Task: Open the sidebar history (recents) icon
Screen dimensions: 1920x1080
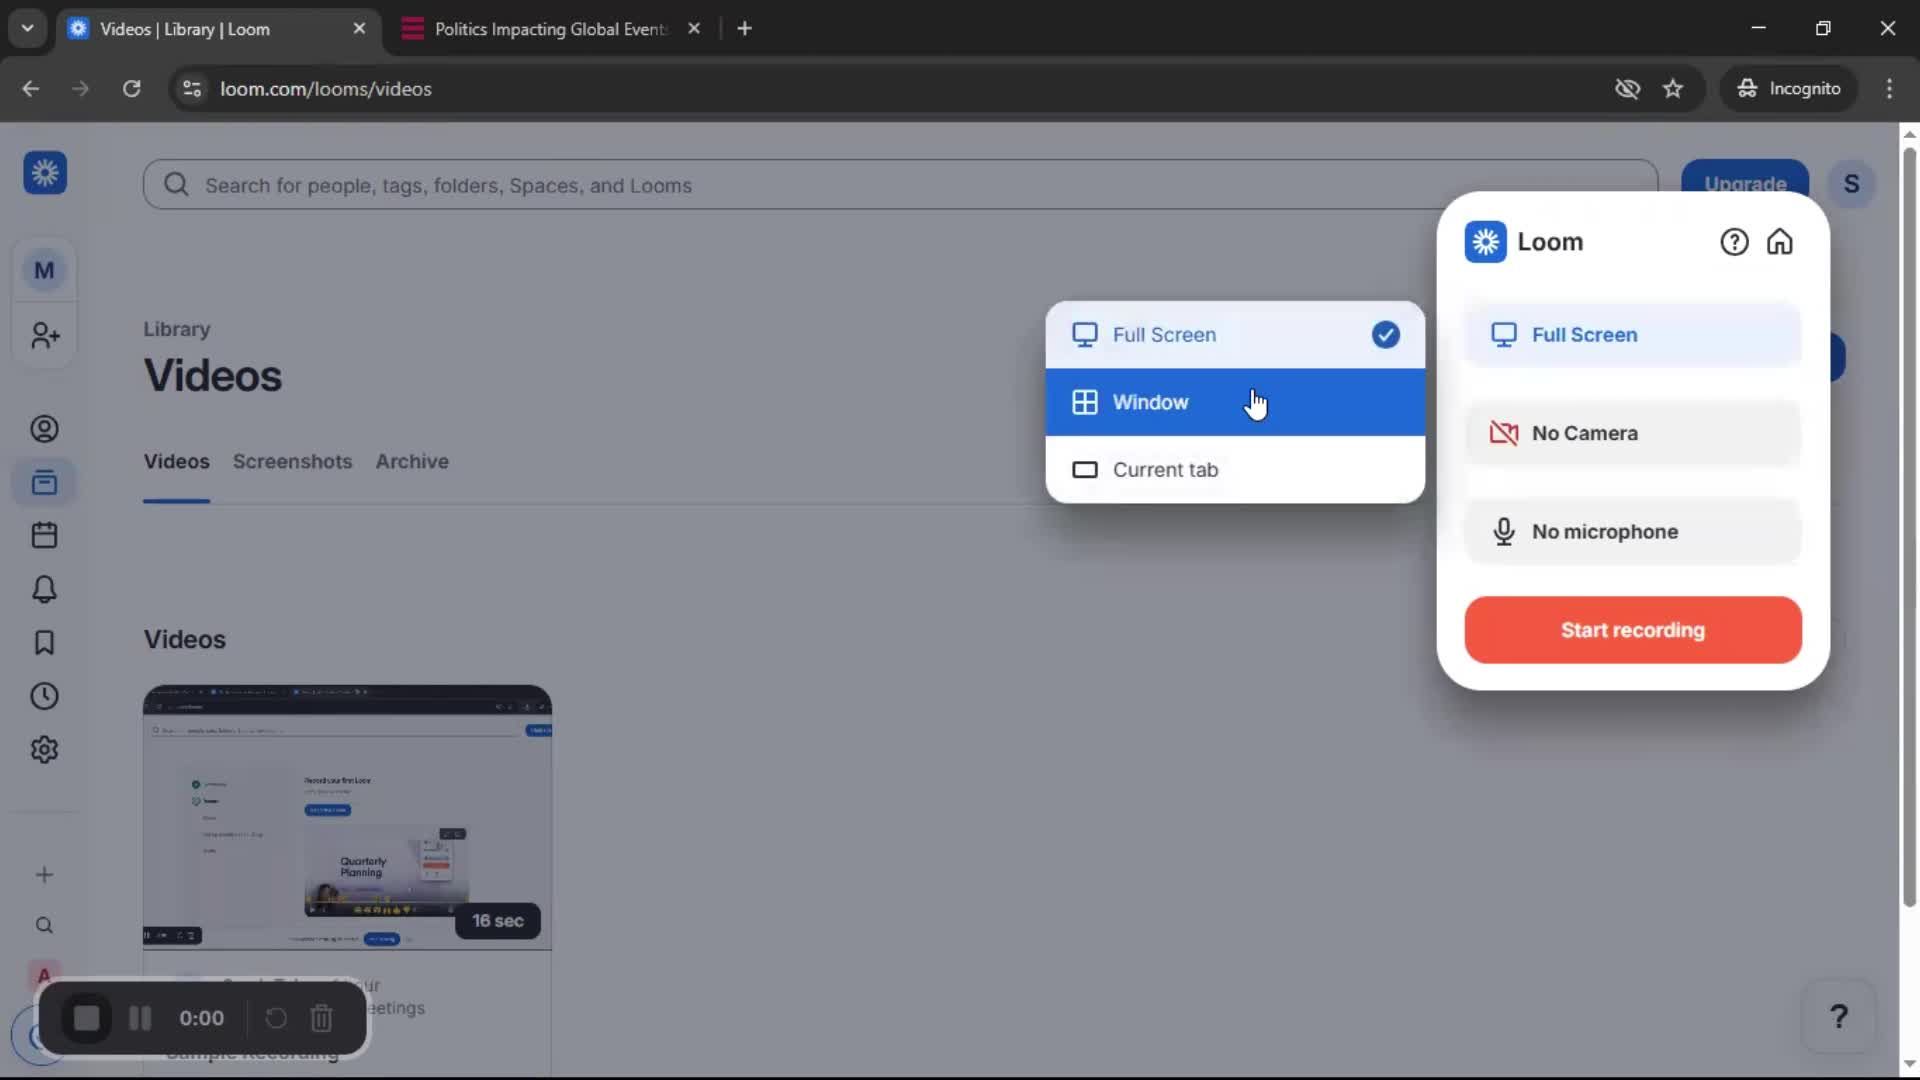Action: coord(44,696)
